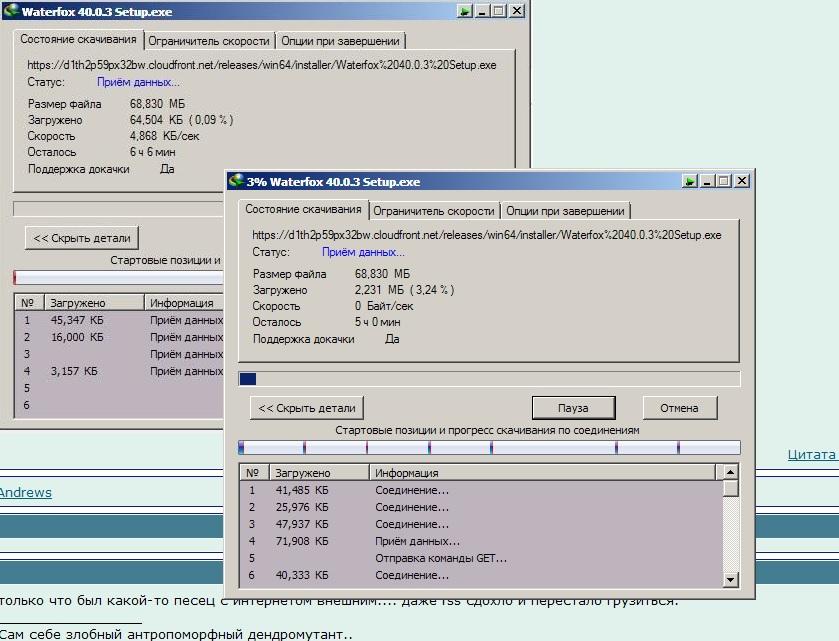The height and width of the screenshot is (641, 839).
Task: Select connection row with 41,485 КБ
Action: [x=481, y=490]
